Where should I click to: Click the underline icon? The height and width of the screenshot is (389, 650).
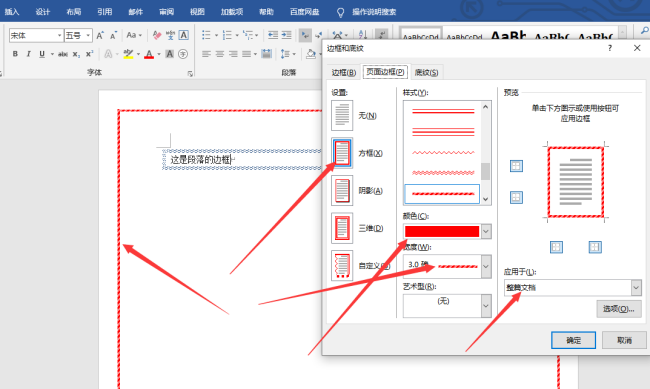coord(41,54)
